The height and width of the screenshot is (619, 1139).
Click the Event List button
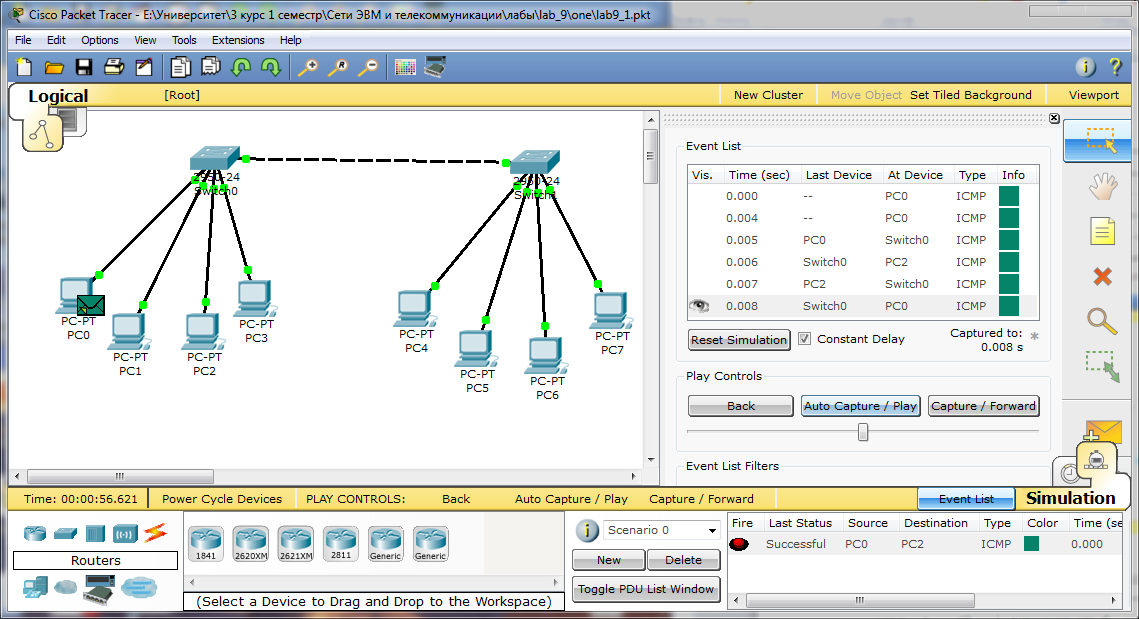966,498
